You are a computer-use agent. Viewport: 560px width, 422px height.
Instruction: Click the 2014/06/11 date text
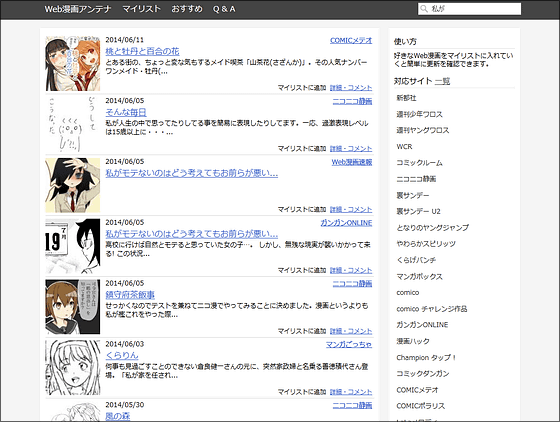coord(125,40)
